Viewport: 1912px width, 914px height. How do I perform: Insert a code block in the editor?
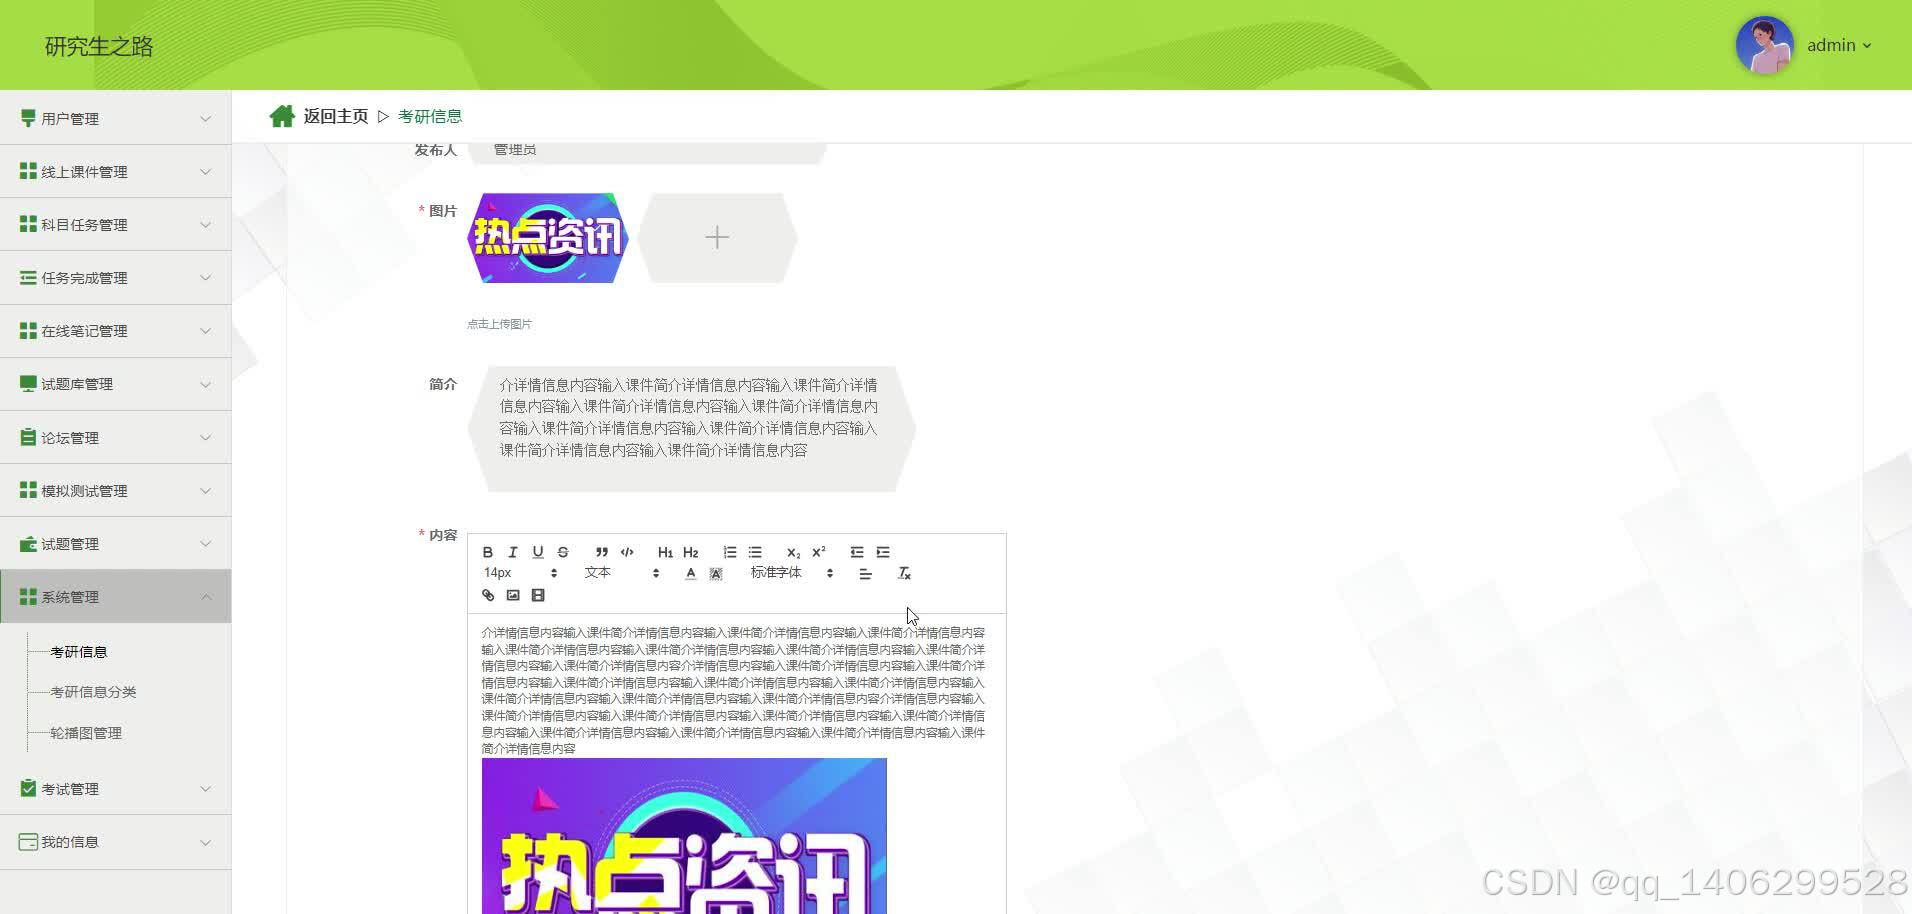[627, 552]
